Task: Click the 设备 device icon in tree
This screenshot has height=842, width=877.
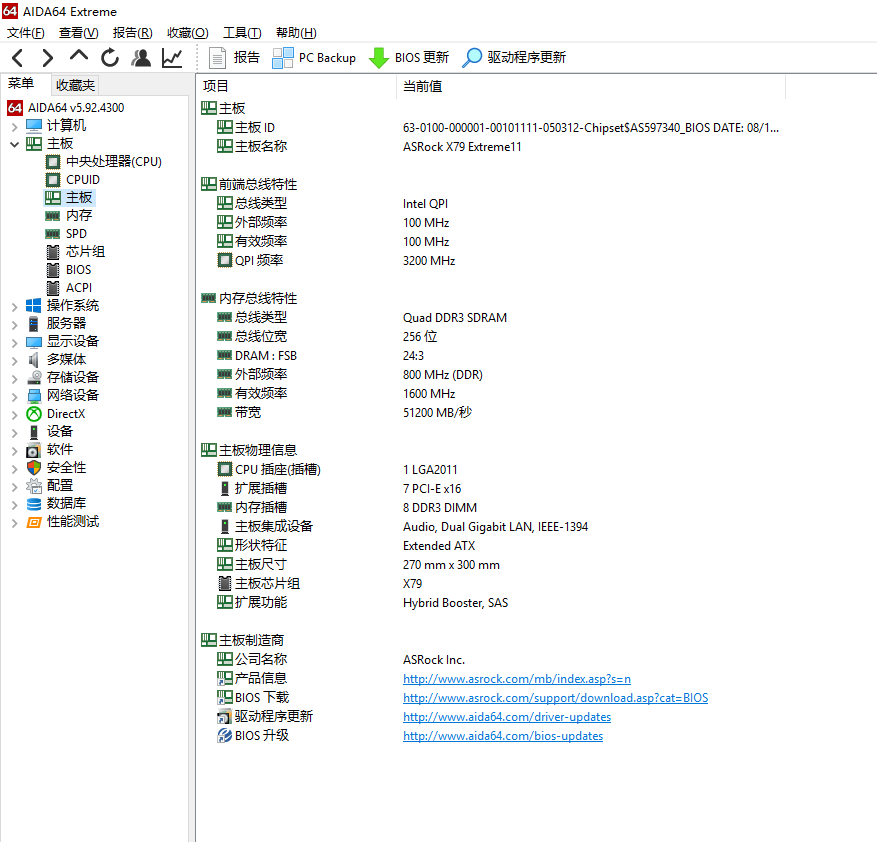Action: click(34, 431)
